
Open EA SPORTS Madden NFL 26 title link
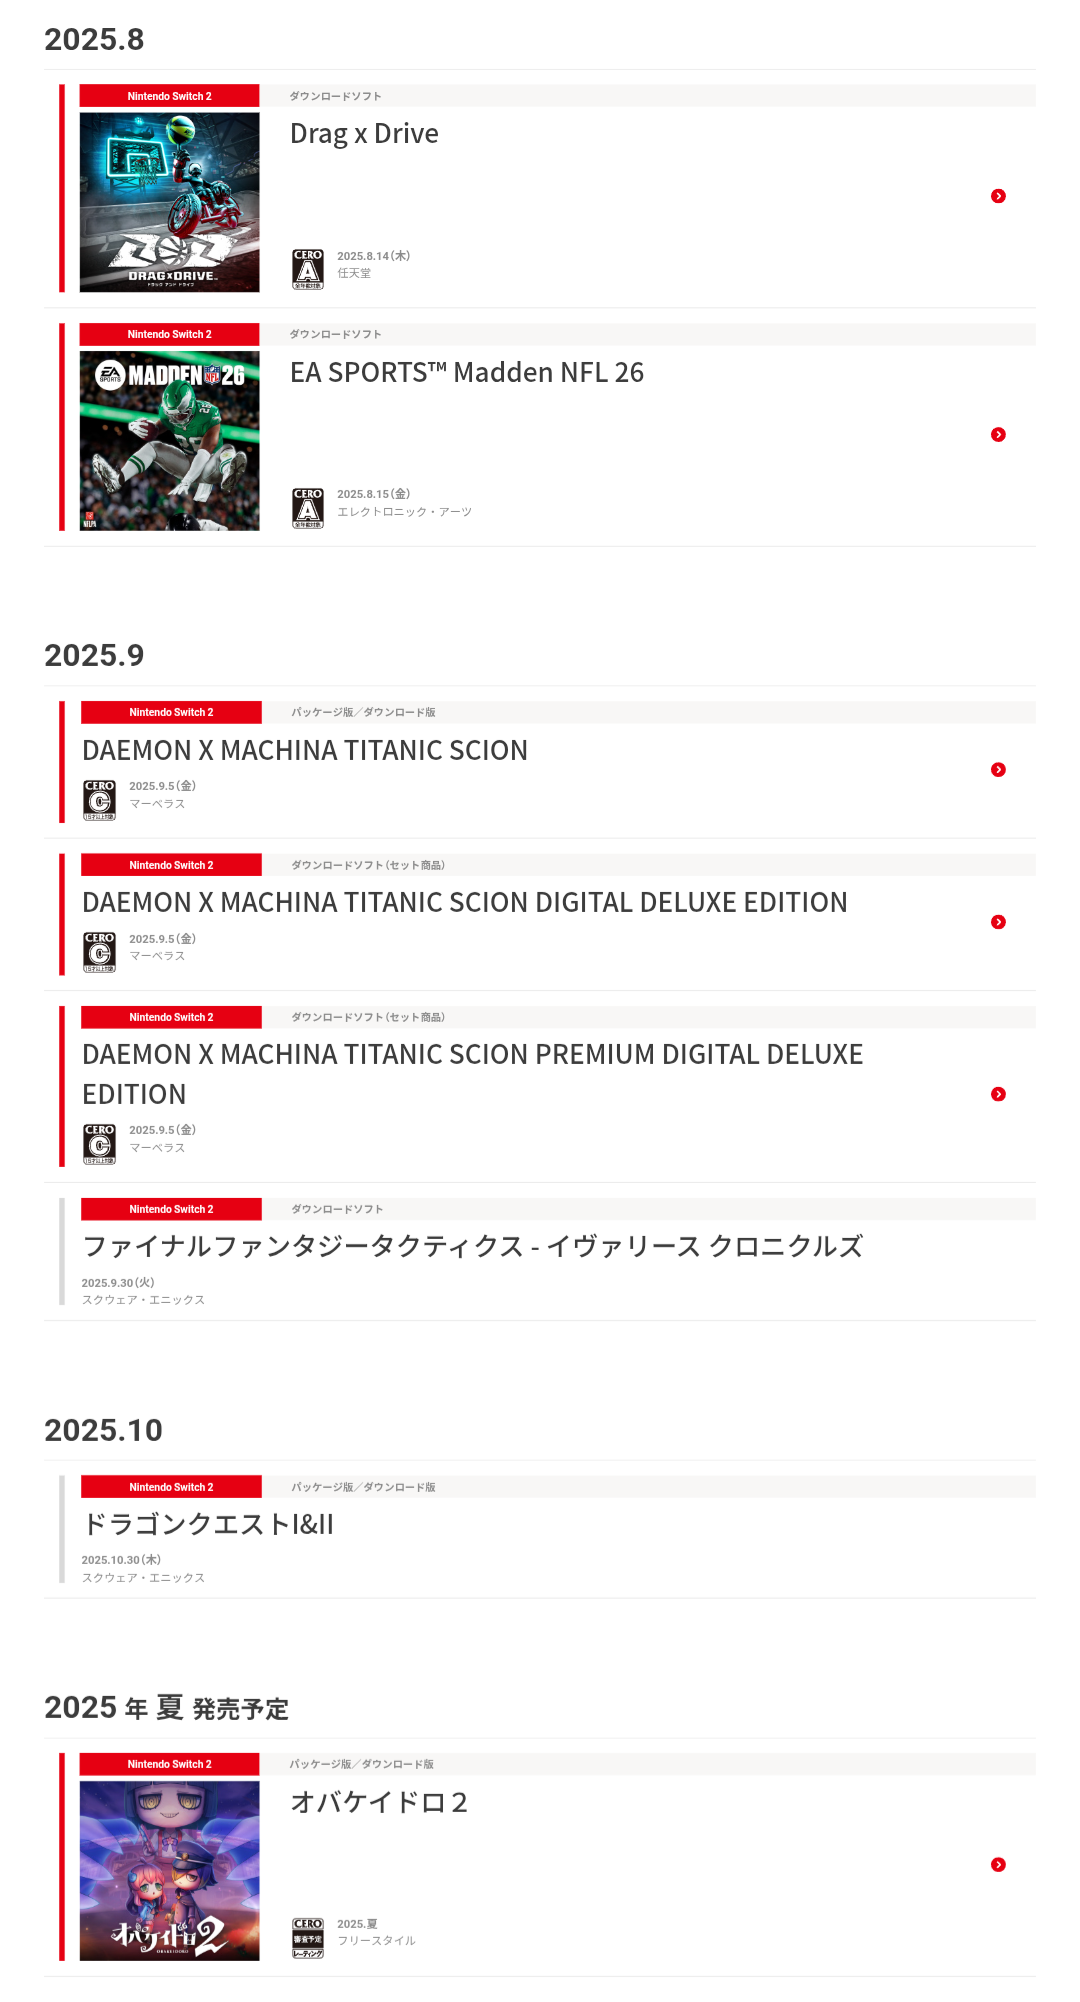coord(466,373)
